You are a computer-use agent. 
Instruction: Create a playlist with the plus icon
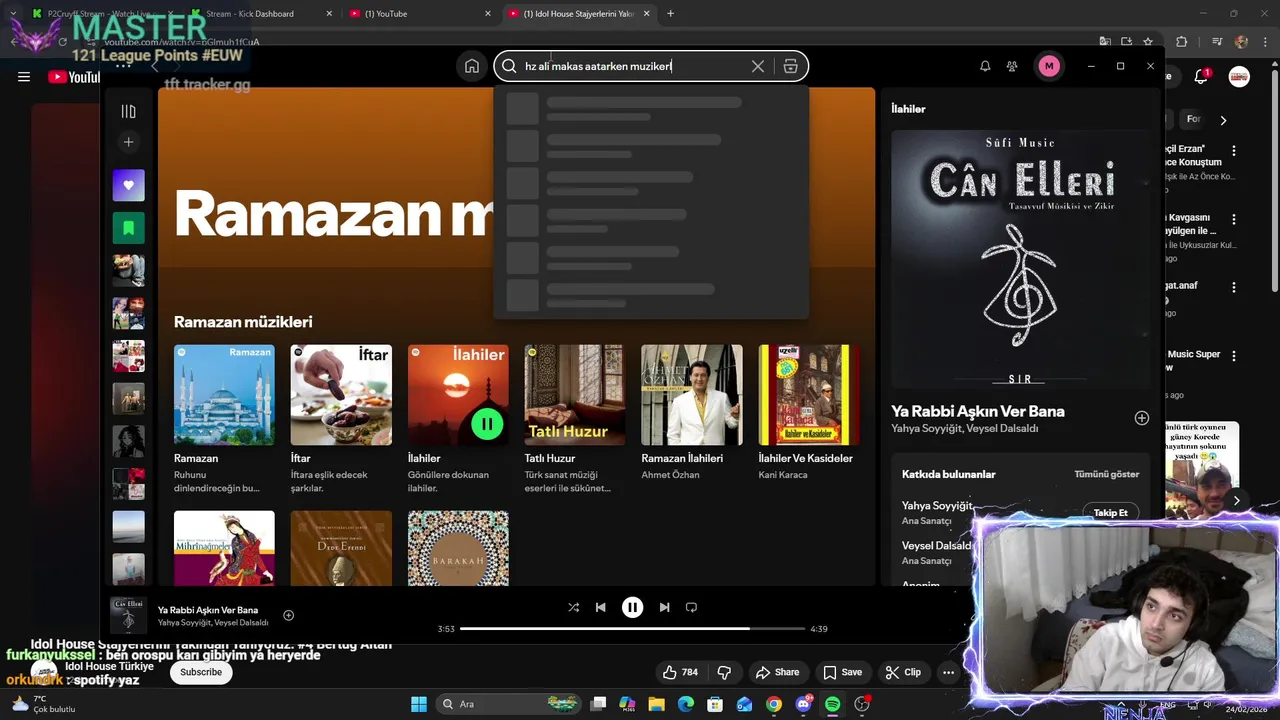tap(128, 142)
